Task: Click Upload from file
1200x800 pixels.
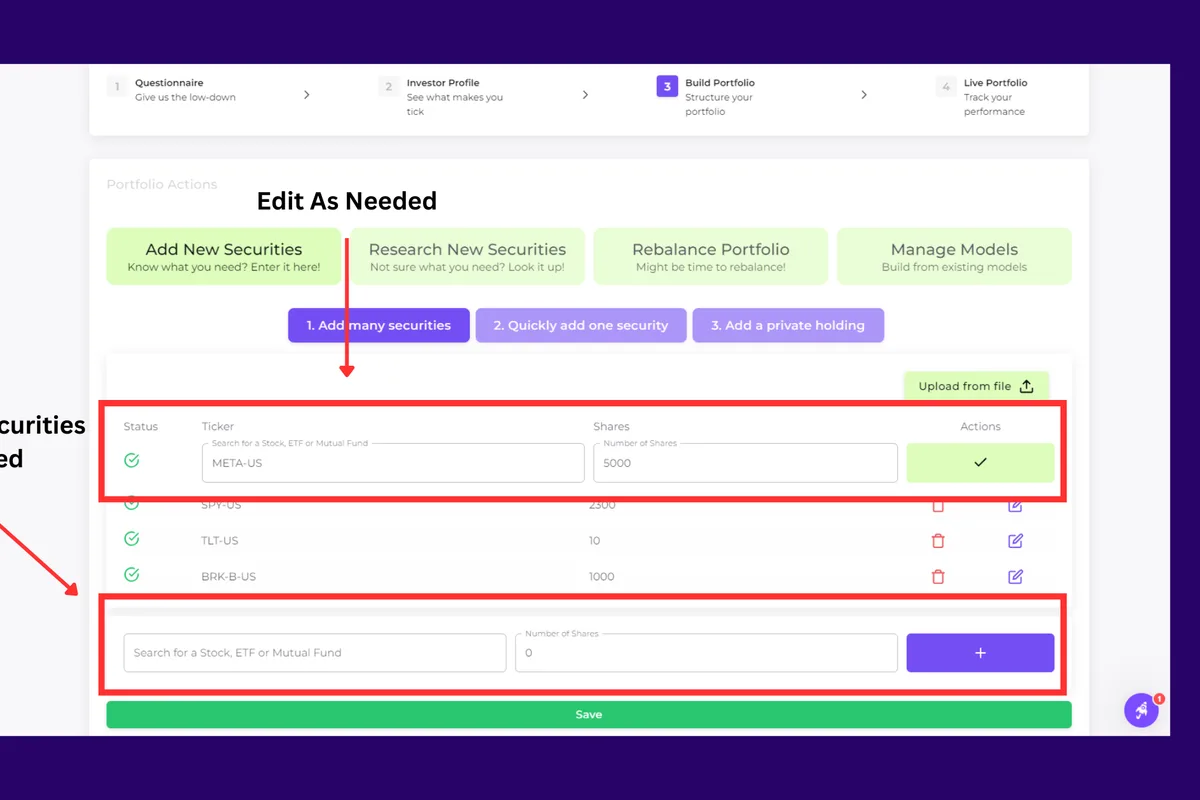Action: (975, 385)
